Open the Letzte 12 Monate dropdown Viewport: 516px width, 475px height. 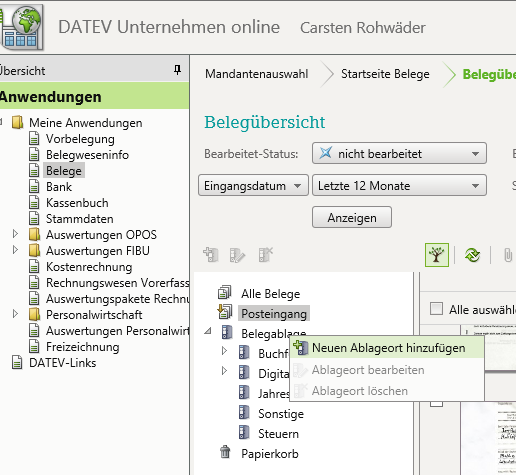[x=399, y=185]
